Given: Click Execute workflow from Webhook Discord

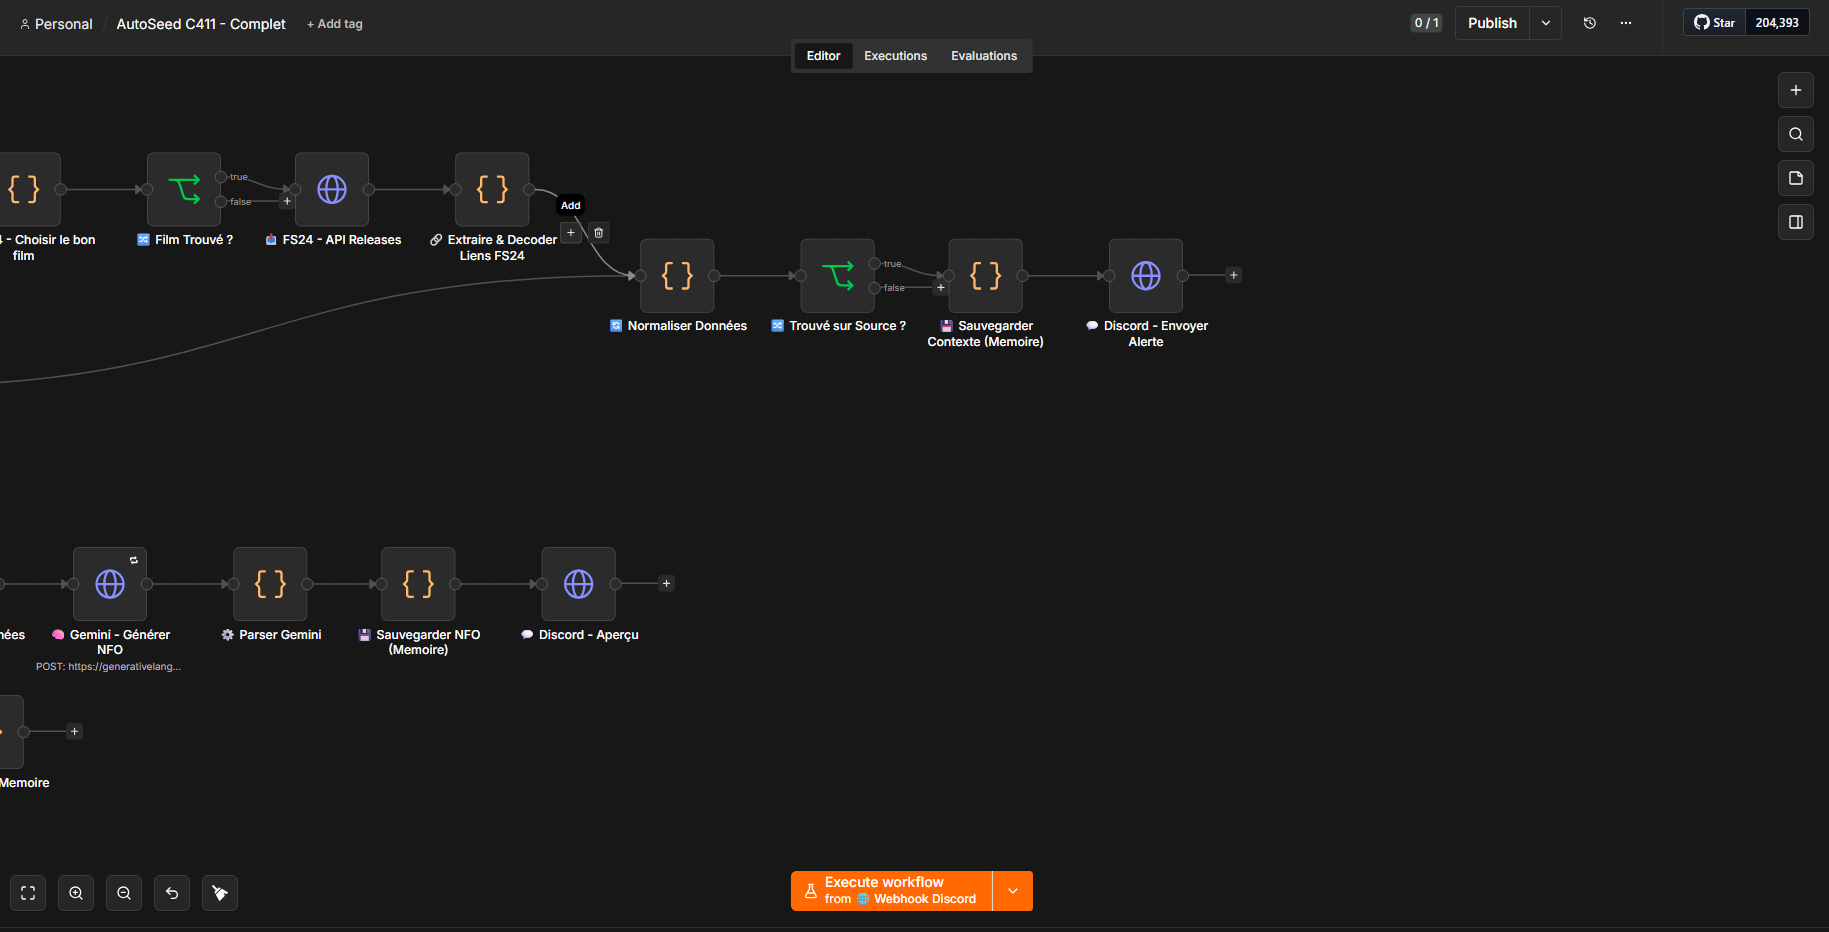Looking at the screenshot, I should pyautogui.click(x=891, y=891).
